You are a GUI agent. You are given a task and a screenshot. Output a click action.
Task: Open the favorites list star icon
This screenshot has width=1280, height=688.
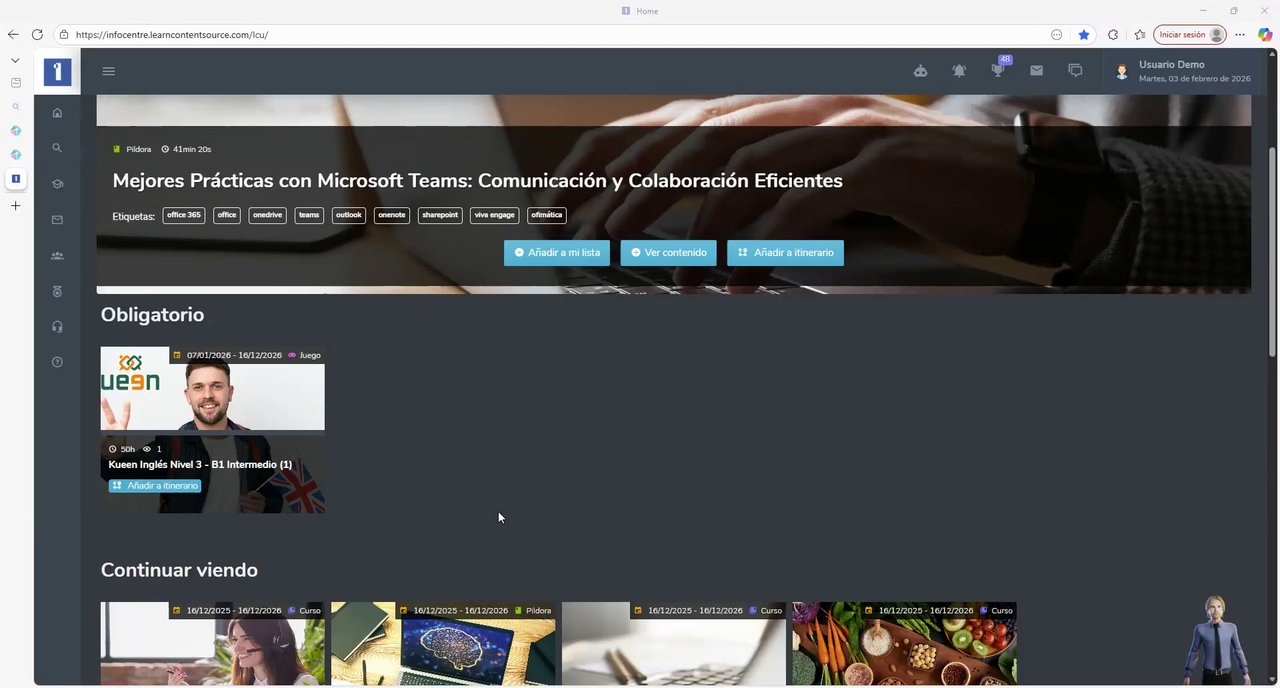point(1140,34)
